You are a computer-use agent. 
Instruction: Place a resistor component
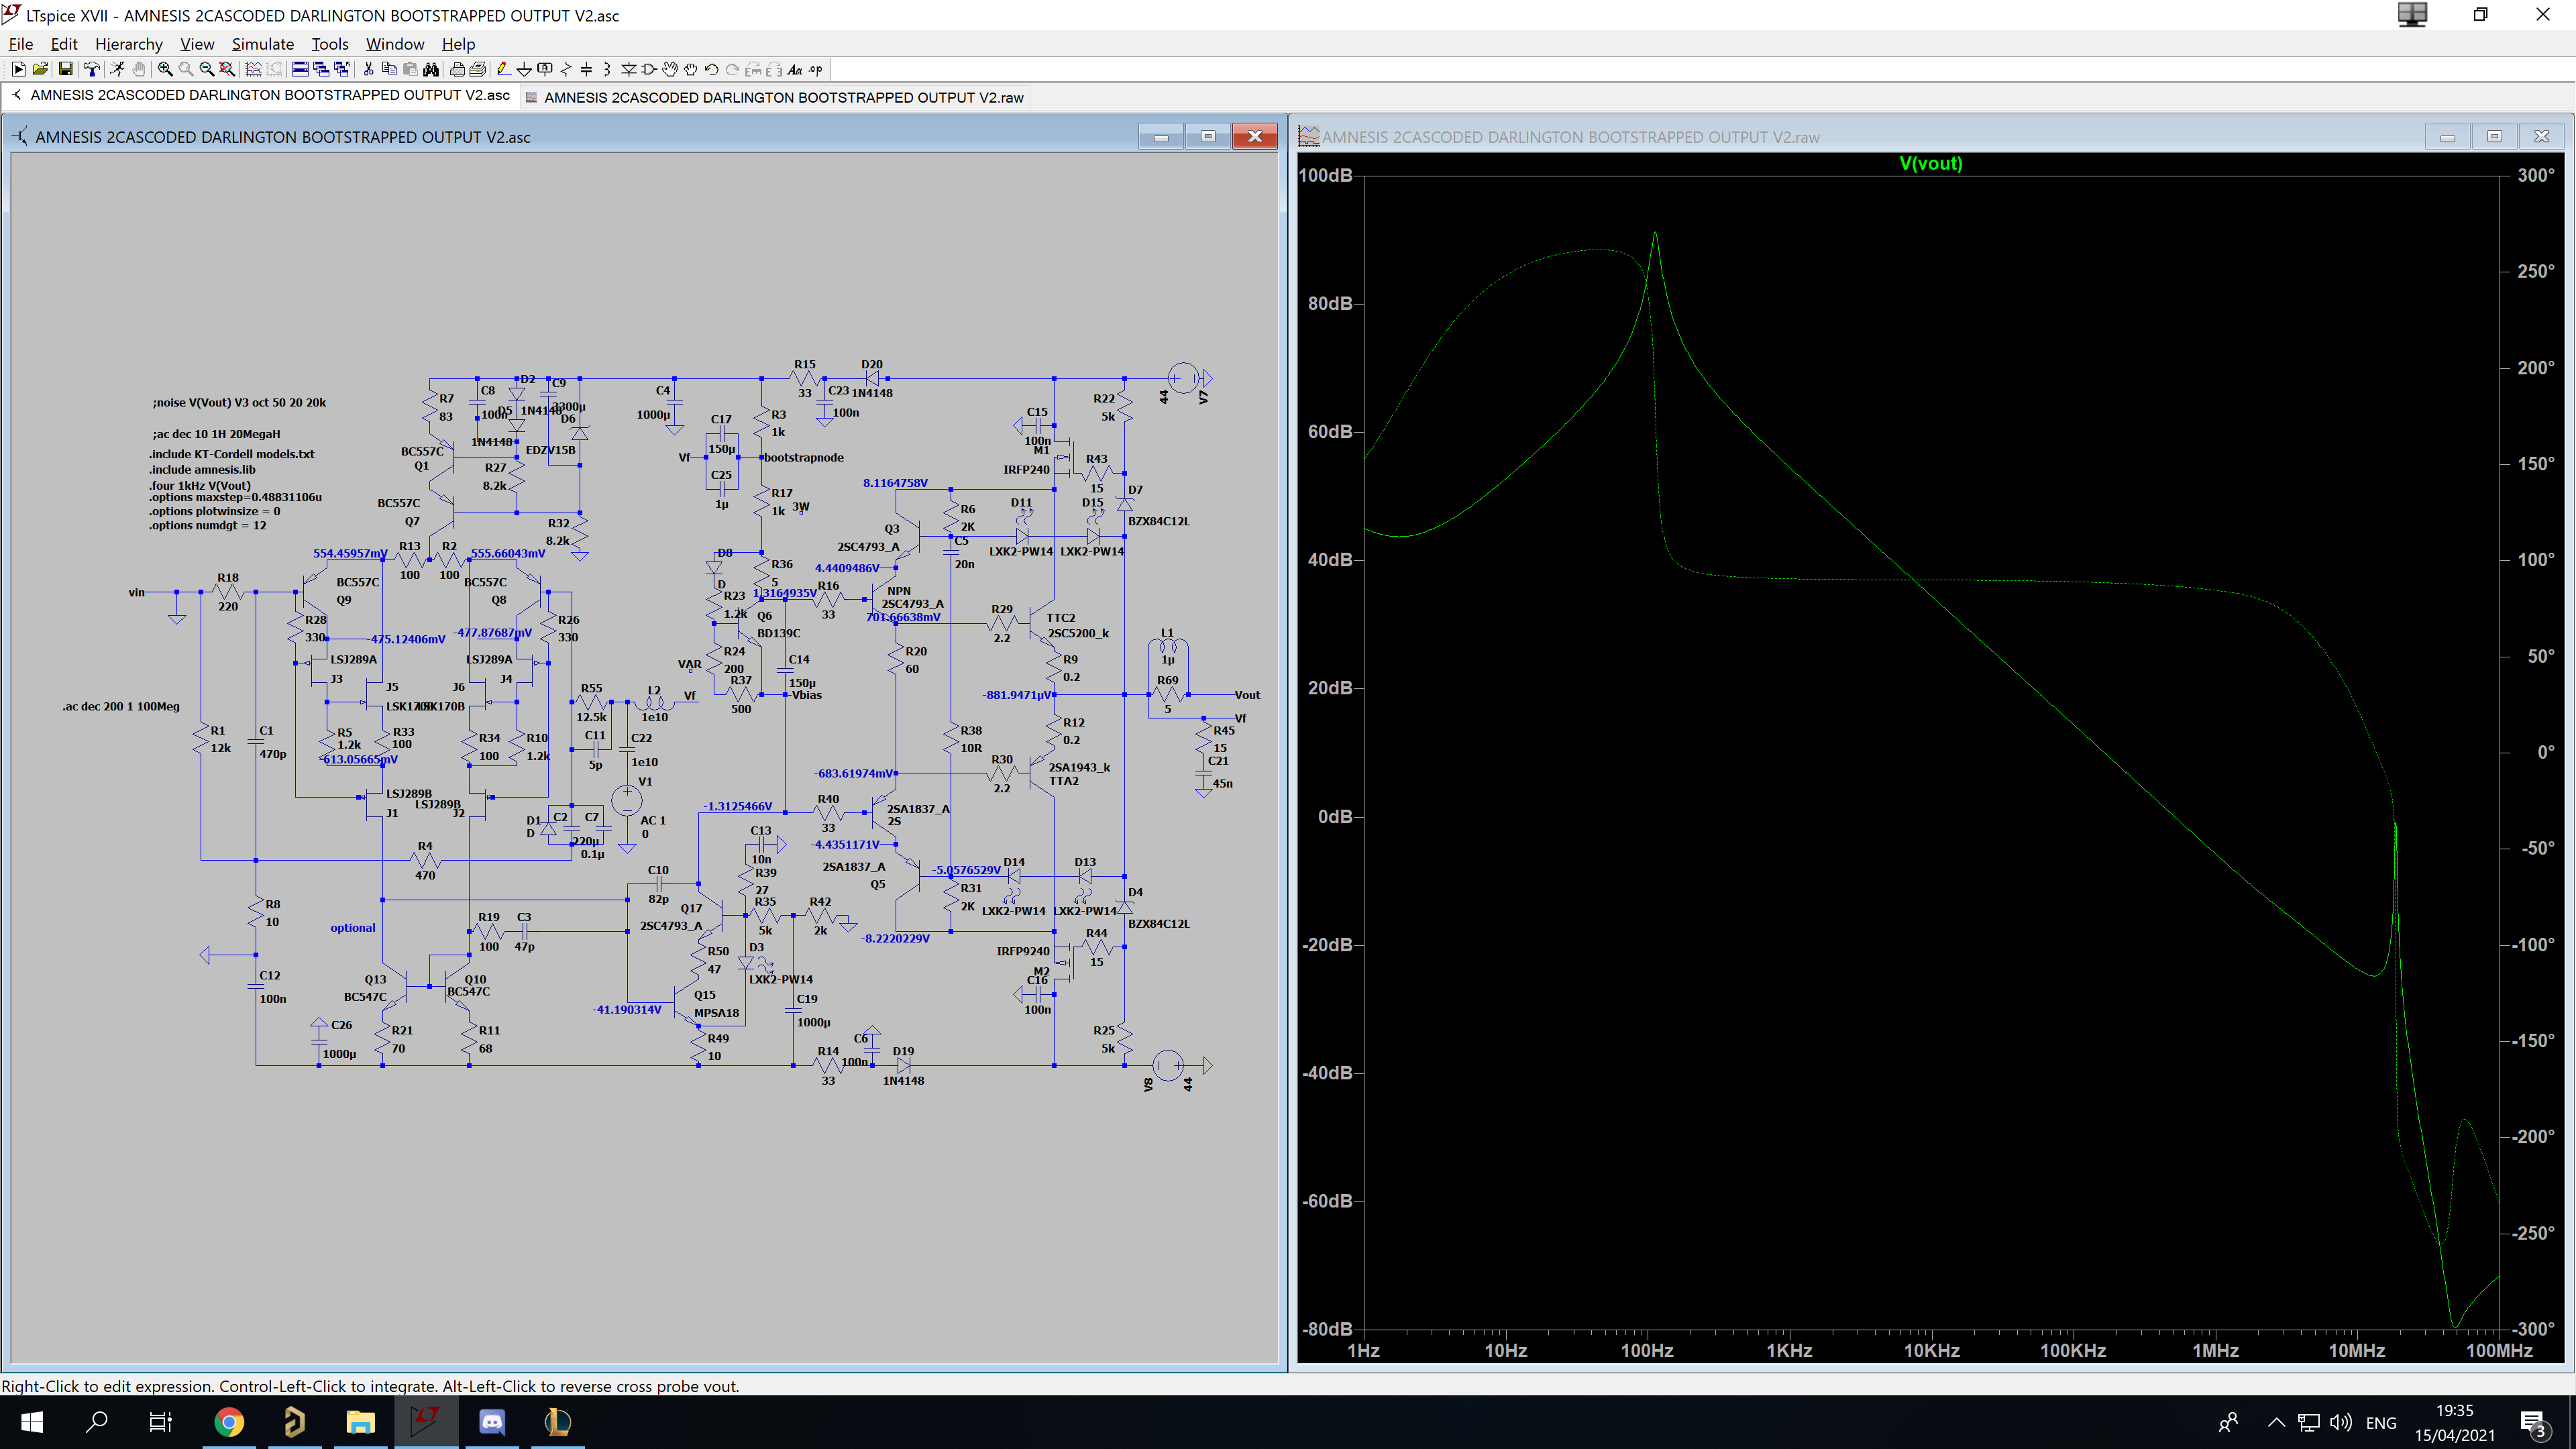pyautogui.click(x=566, y=69)
